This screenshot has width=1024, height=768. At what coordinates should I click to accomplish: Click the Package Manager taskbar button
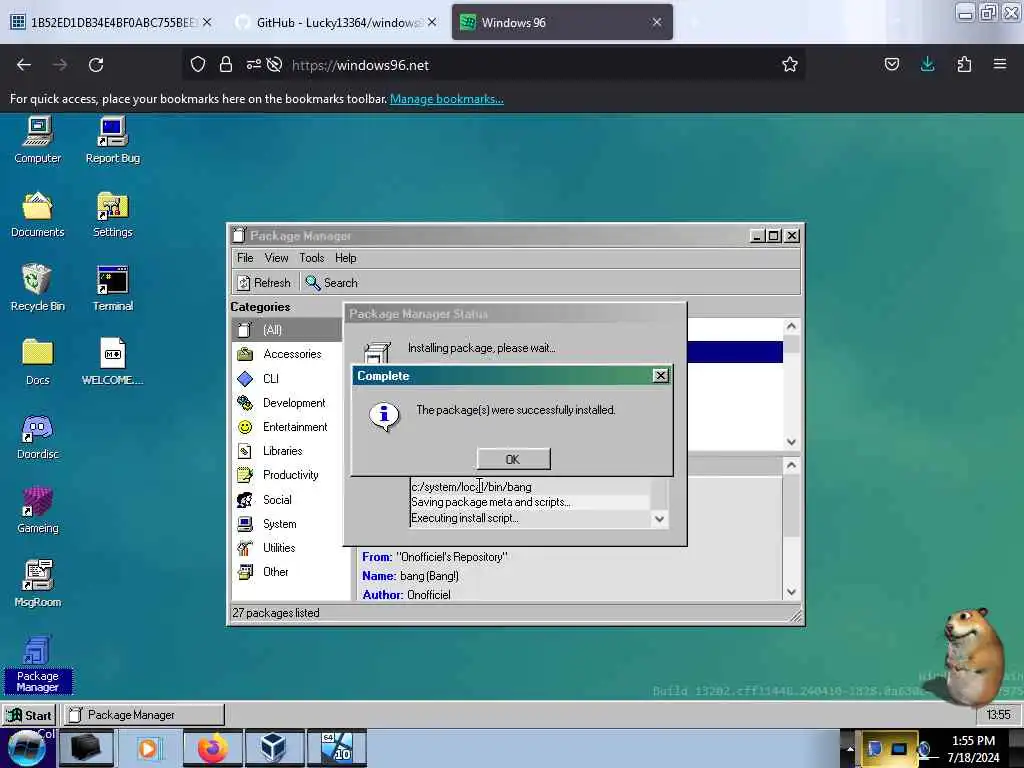tap(144, 715)
